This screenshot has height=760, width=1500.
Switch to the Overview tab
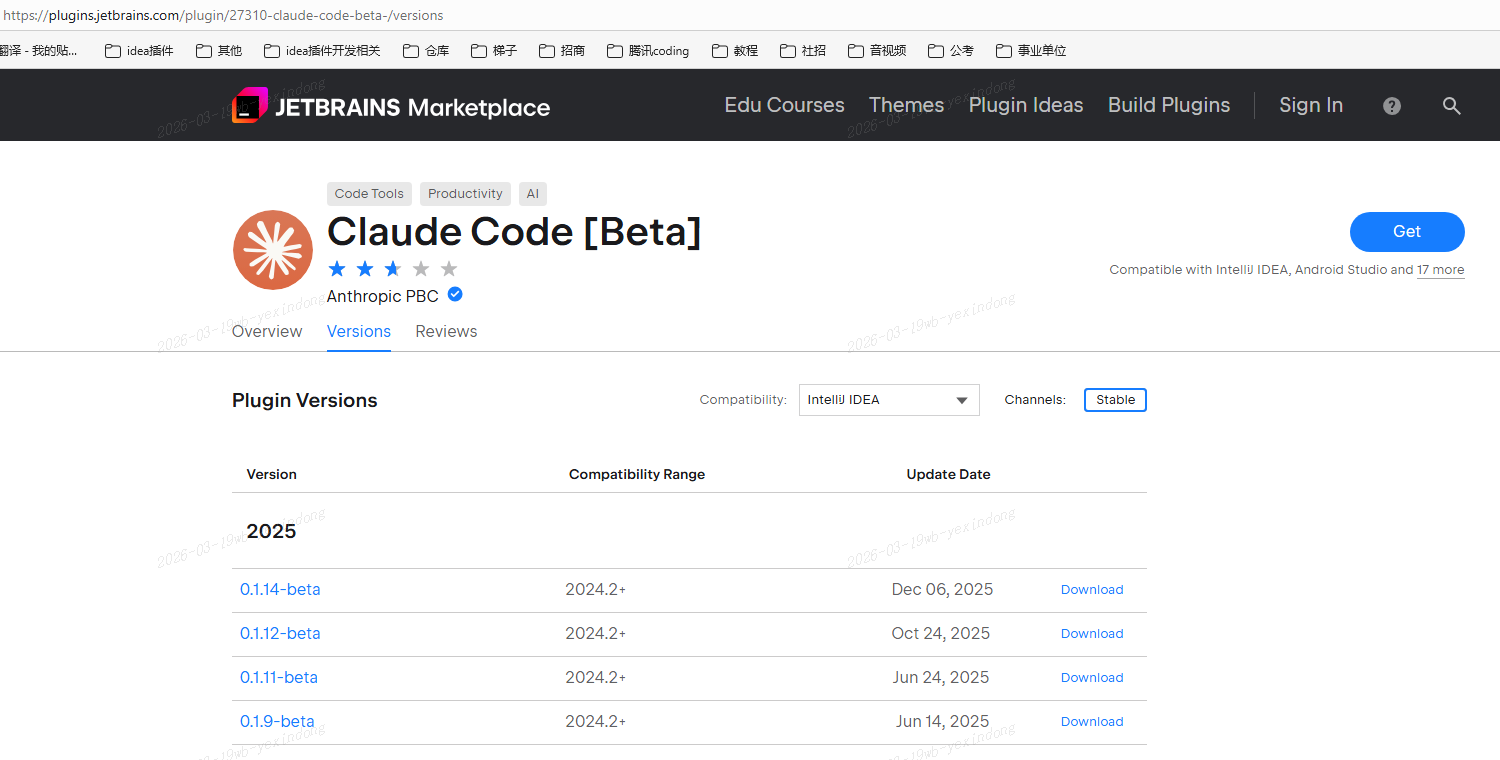[x=267, y=331]
